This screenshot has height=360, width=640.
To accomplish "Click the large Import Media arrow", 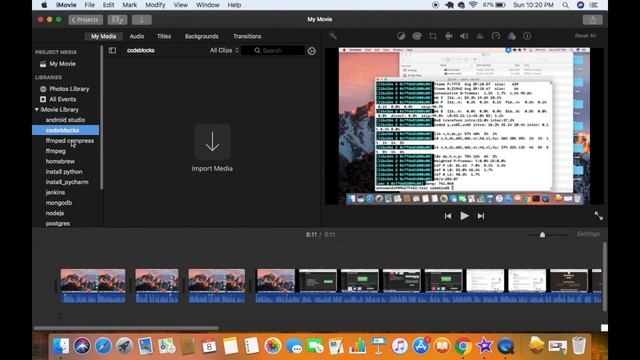I will coord(212,142).
